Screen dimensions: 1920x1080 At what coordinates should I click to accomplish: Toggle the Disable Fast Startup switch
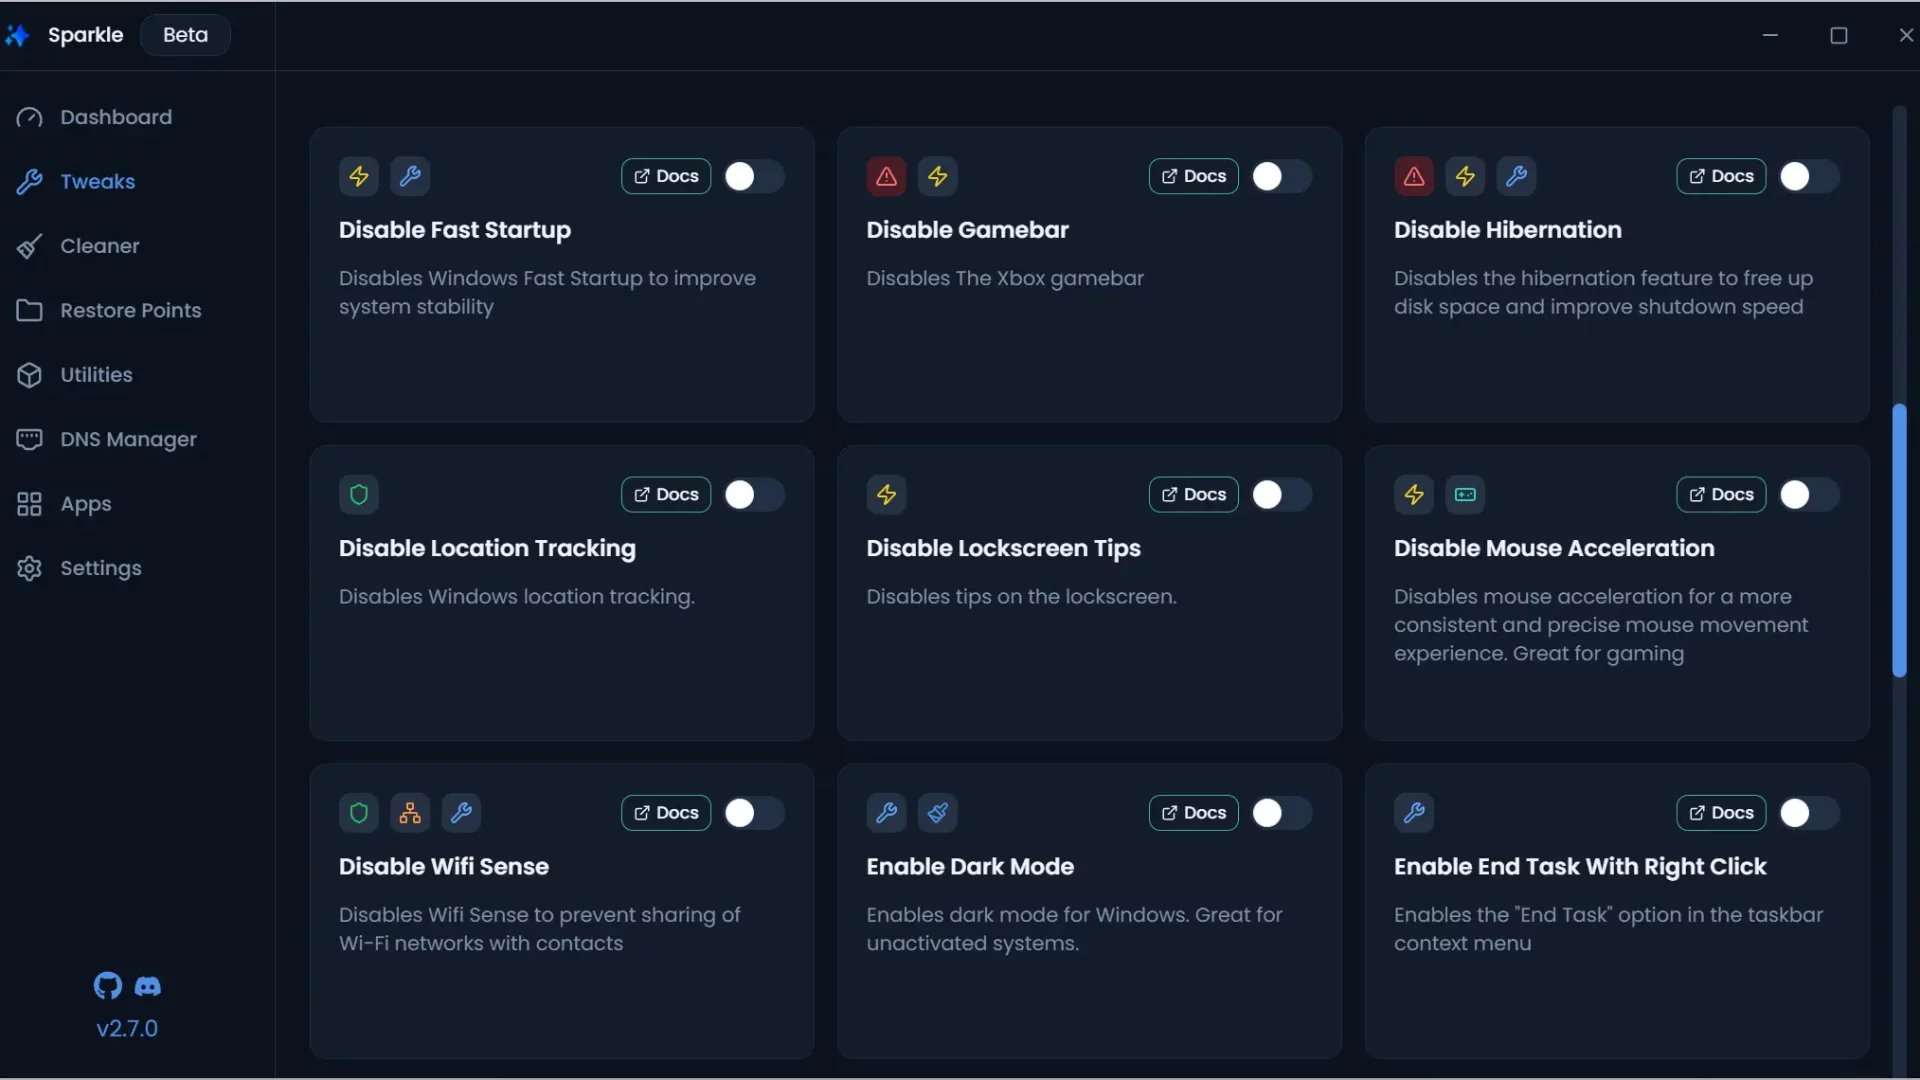(x=754, y=177)
